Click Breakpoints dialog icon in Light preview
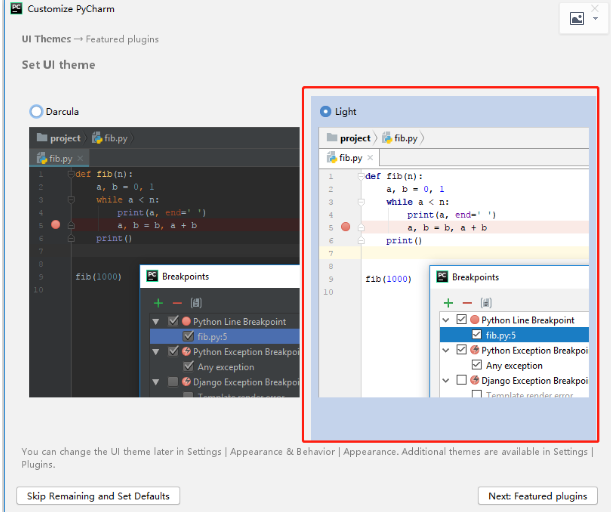 (442, 277)
